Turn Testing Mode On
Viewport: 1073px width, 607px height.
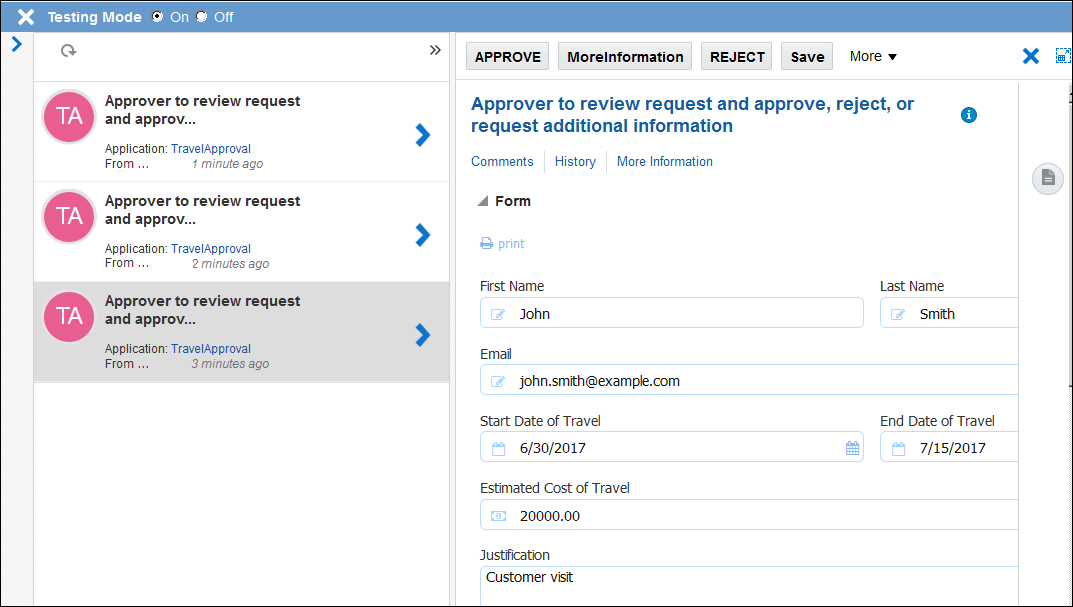(157, 16)
